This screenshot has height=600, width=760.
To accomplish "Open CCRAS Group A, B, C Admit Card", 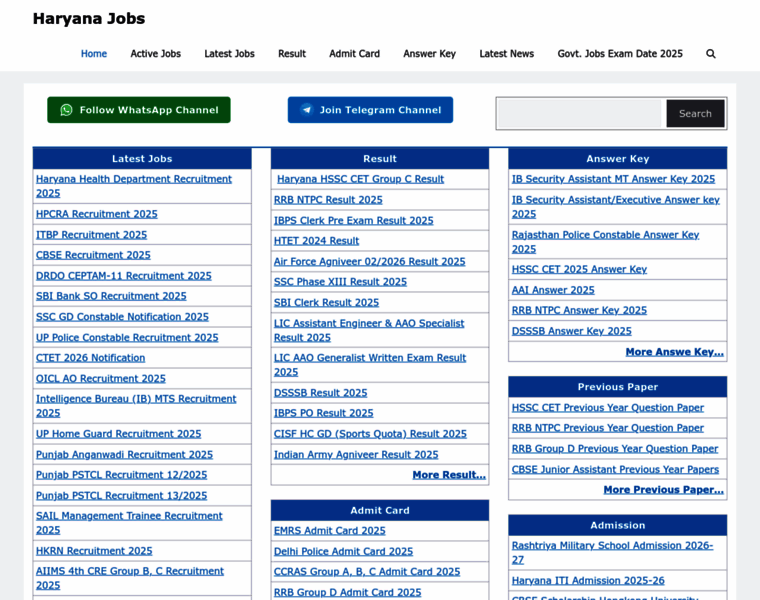I will point(367,572).
